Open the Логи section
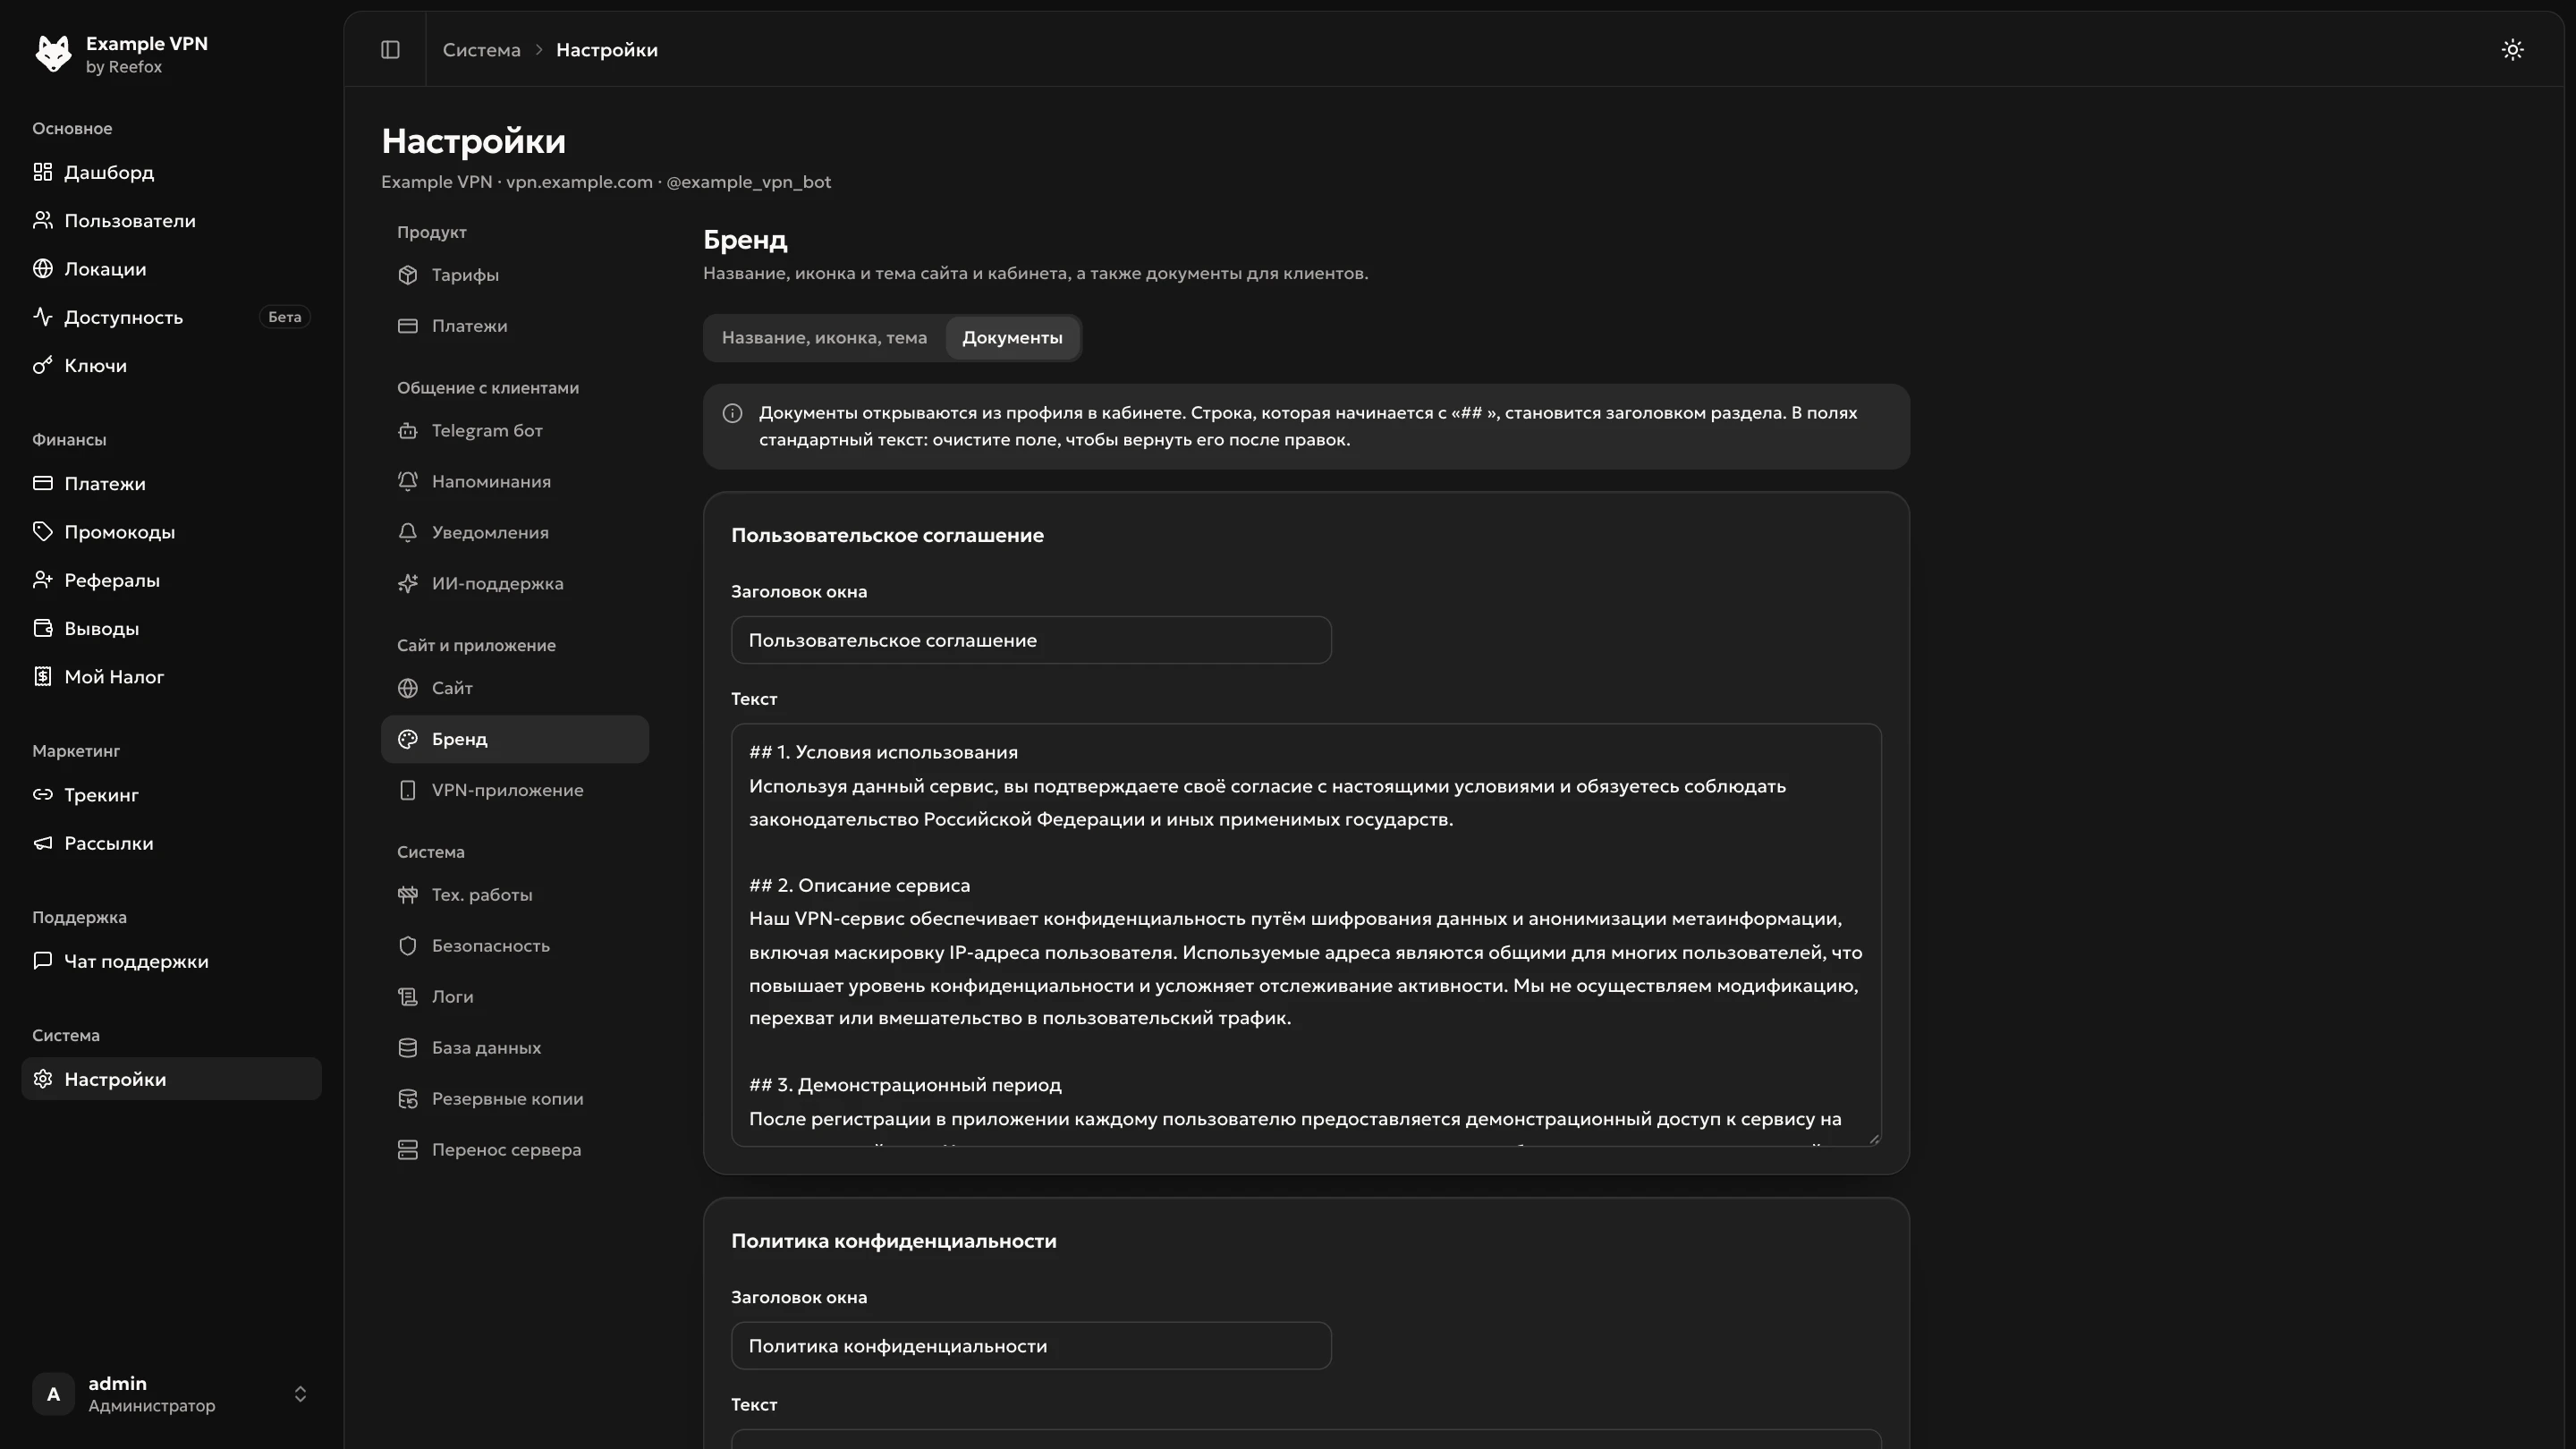2576x1449 pixels. coord(514,997)
